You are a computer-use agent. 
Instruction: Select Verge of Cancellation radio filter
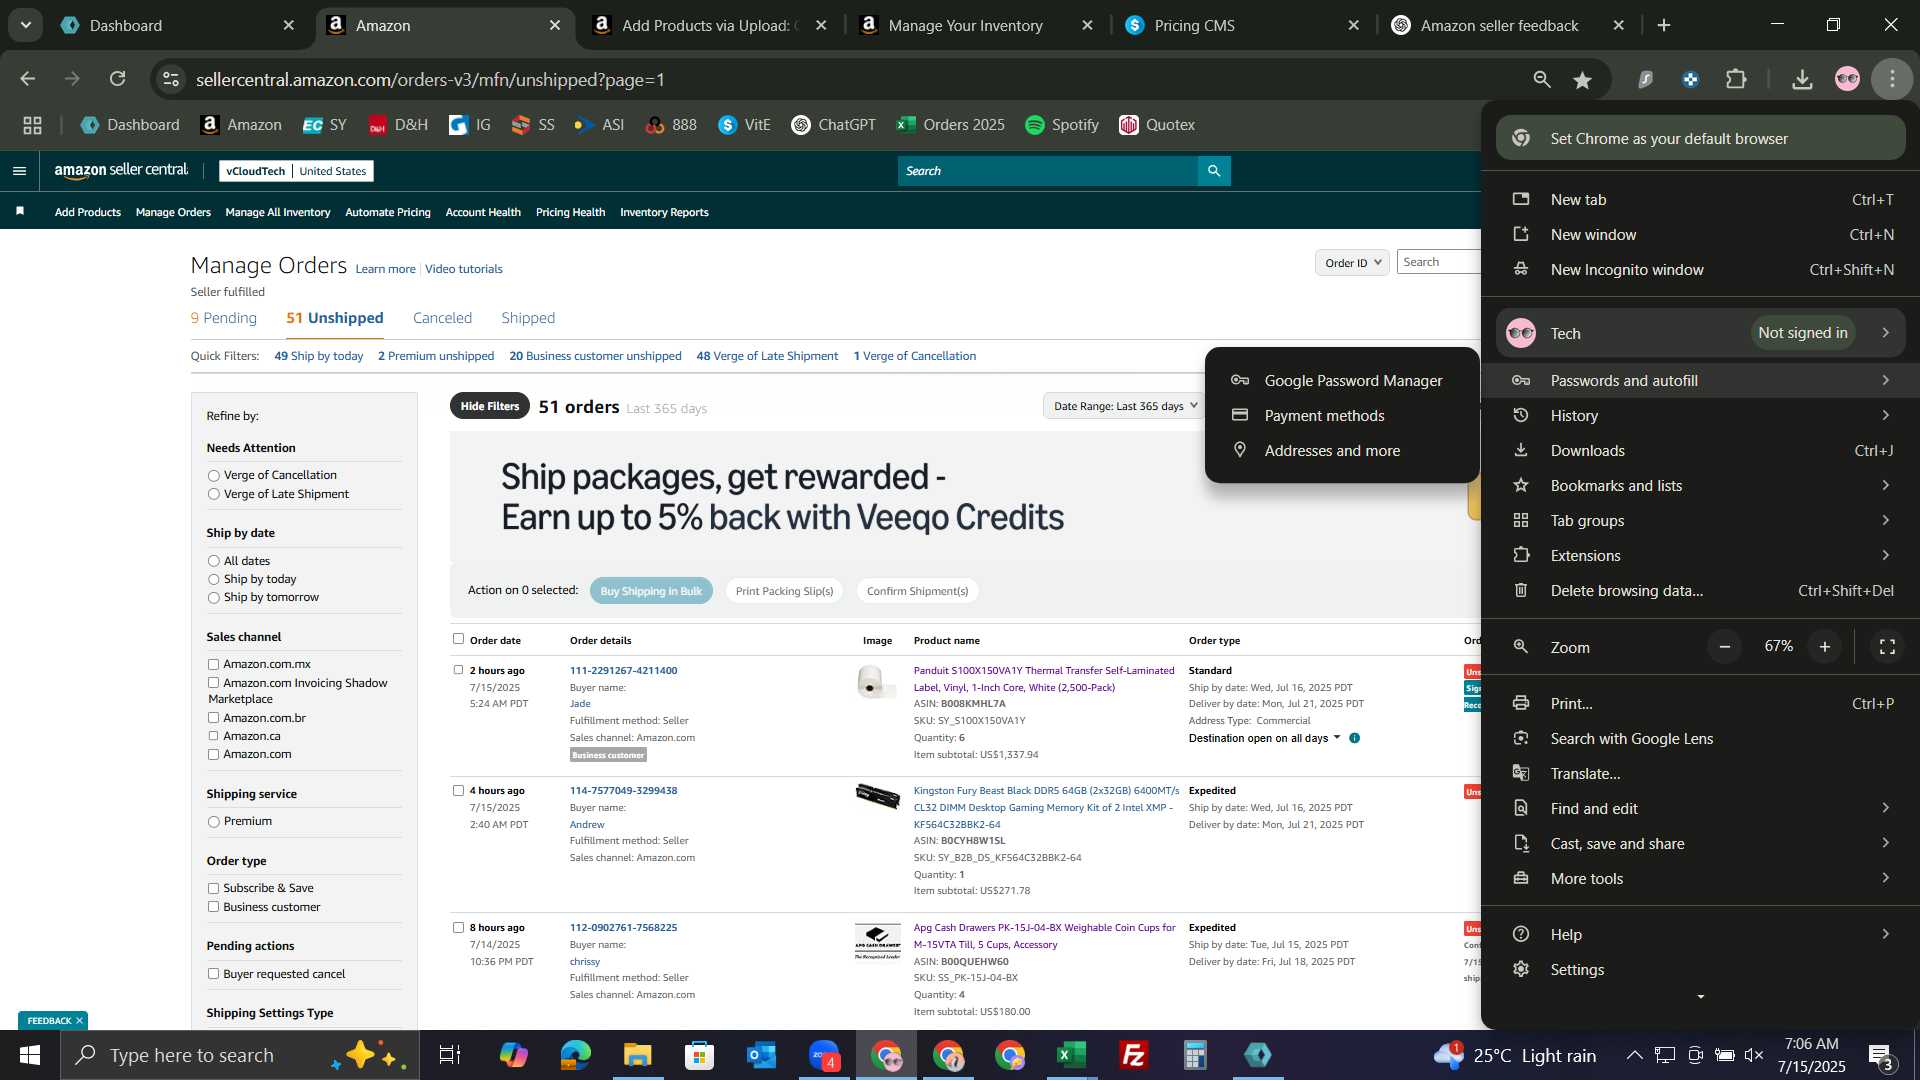(213, 476)
